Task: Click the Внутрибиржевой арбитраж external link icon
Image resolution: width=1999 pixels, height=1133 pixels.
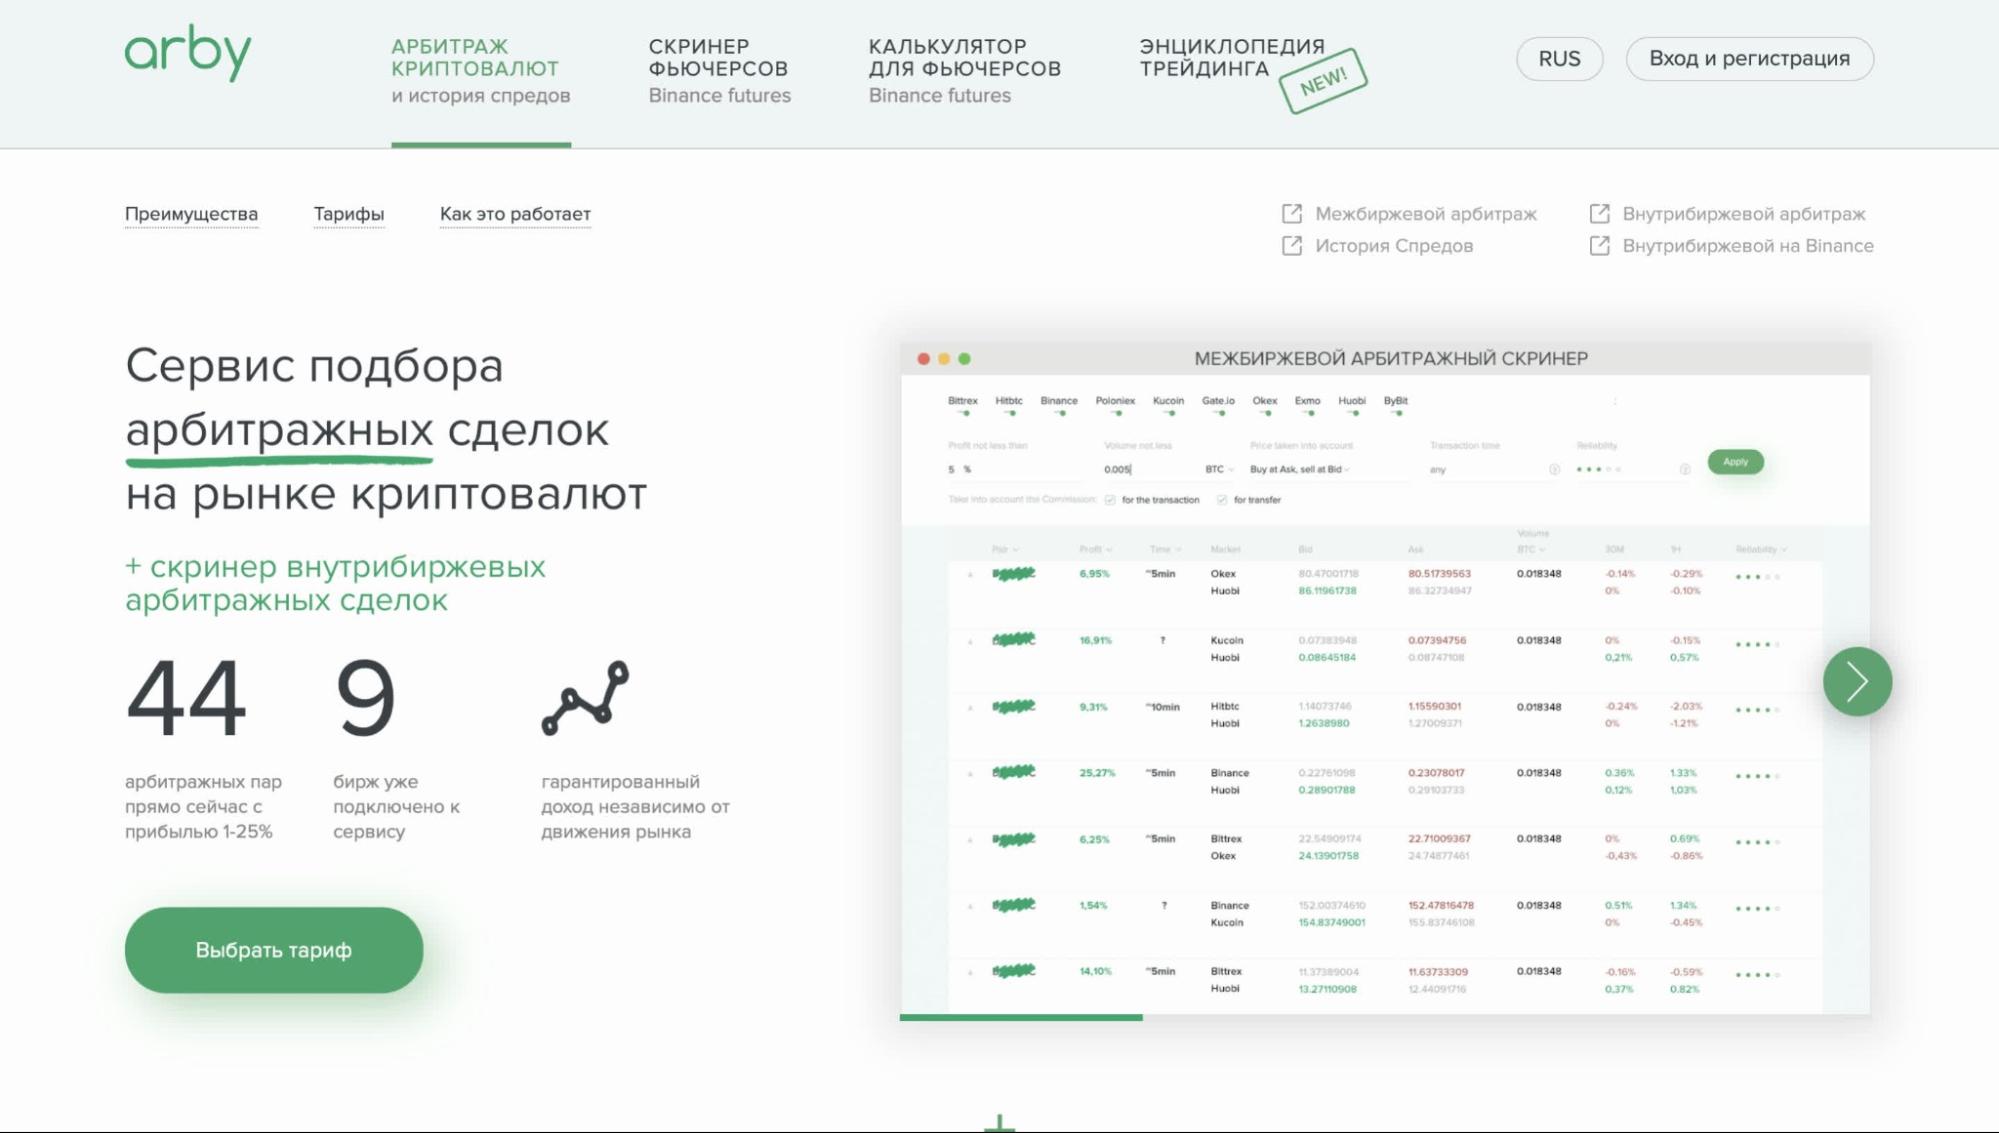Action: click(x=1599, y=214)
